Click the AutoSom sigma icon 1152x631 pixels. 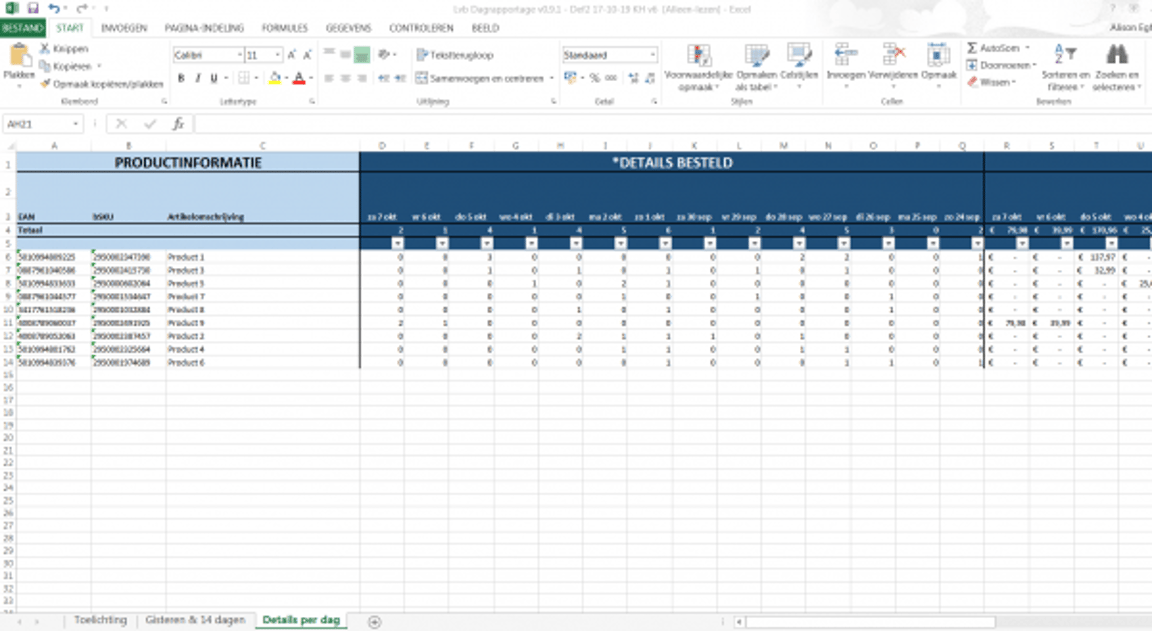972,48
